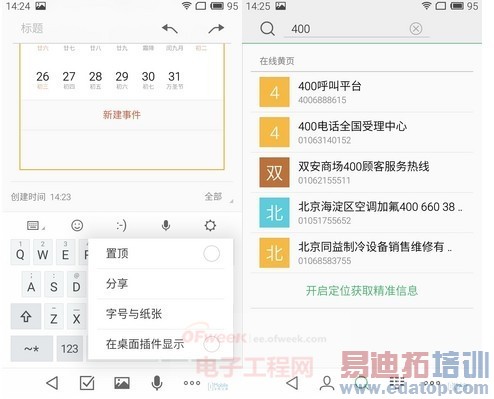
Task: Tap the undo arrow in note editor
Action: click(x=170, y=29)
